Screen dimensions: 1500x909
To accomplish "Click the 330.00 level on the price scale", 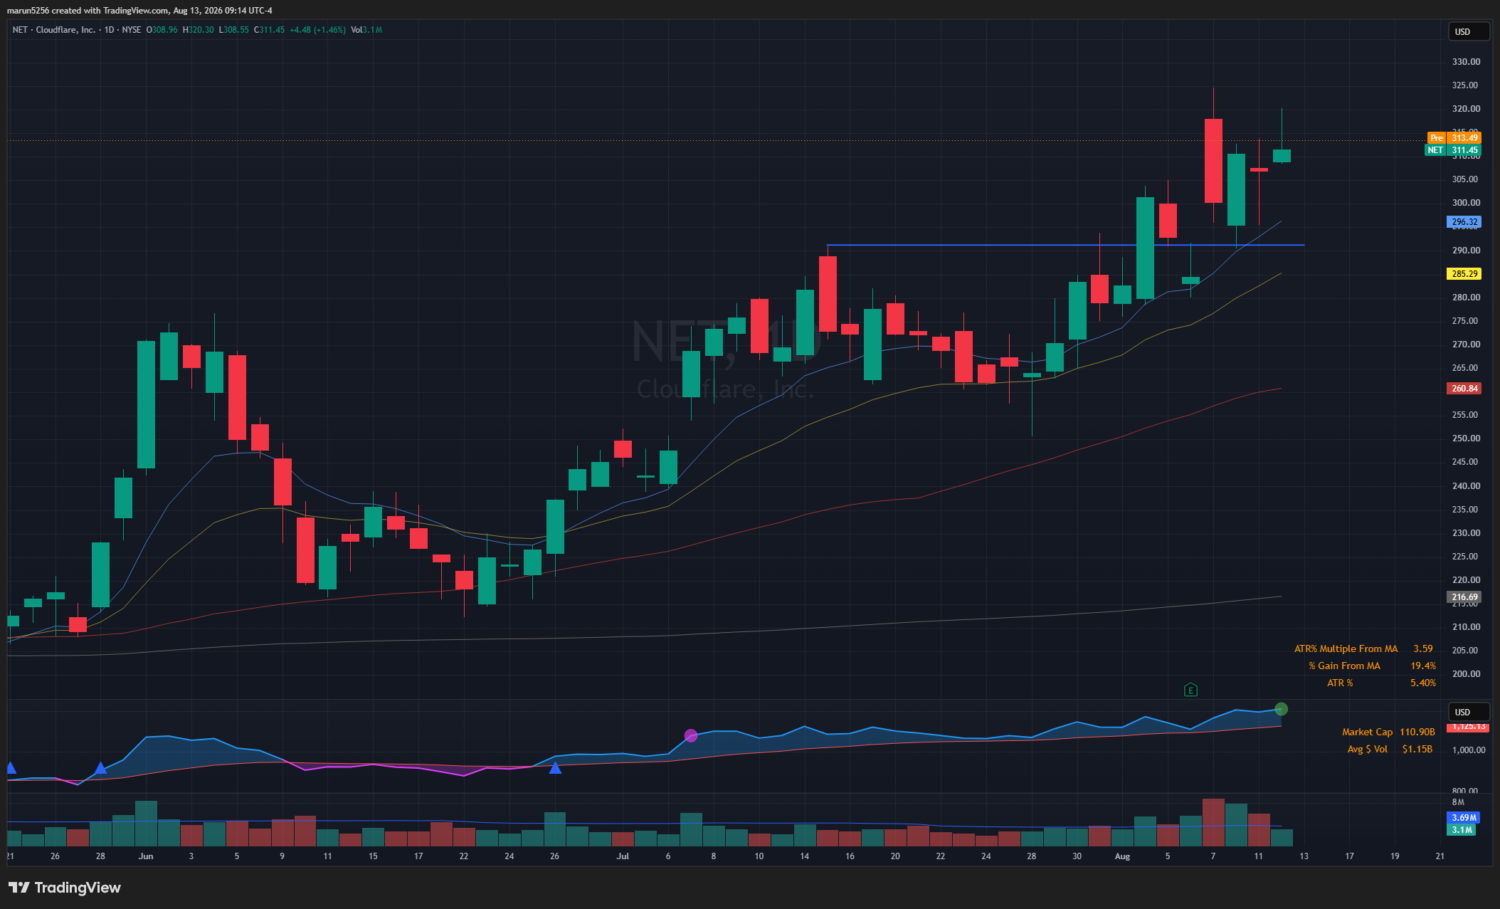I will (1466, 62).
